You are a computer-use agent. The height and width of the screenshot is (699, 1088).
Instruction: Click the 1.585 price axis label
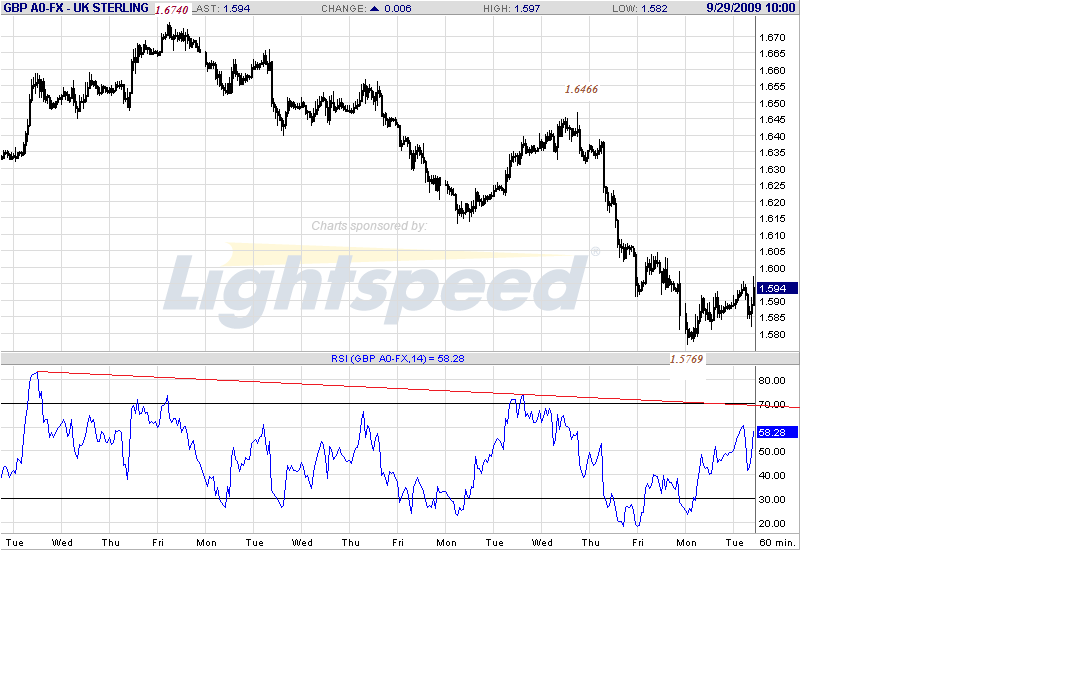point(772,318)
